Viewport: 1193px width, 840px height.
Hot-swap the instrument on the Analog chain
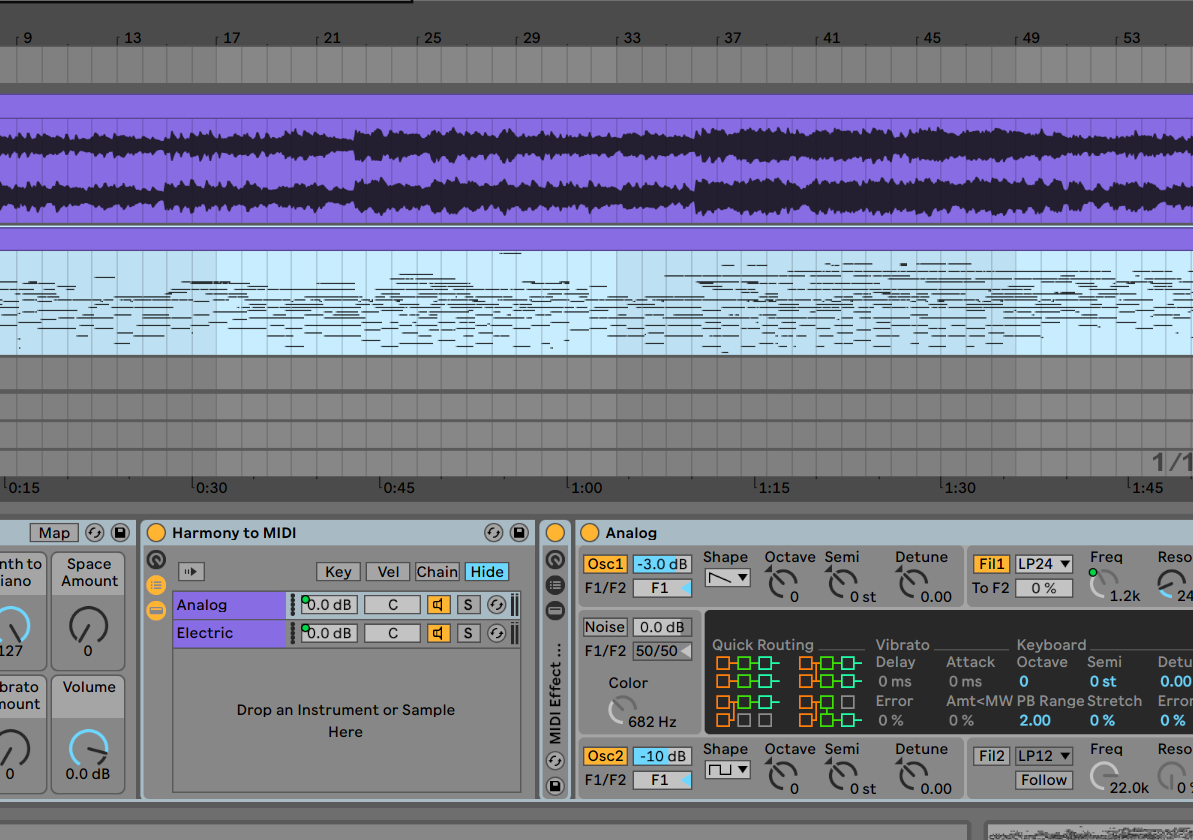pyautogui.click(x=497, y=604)
